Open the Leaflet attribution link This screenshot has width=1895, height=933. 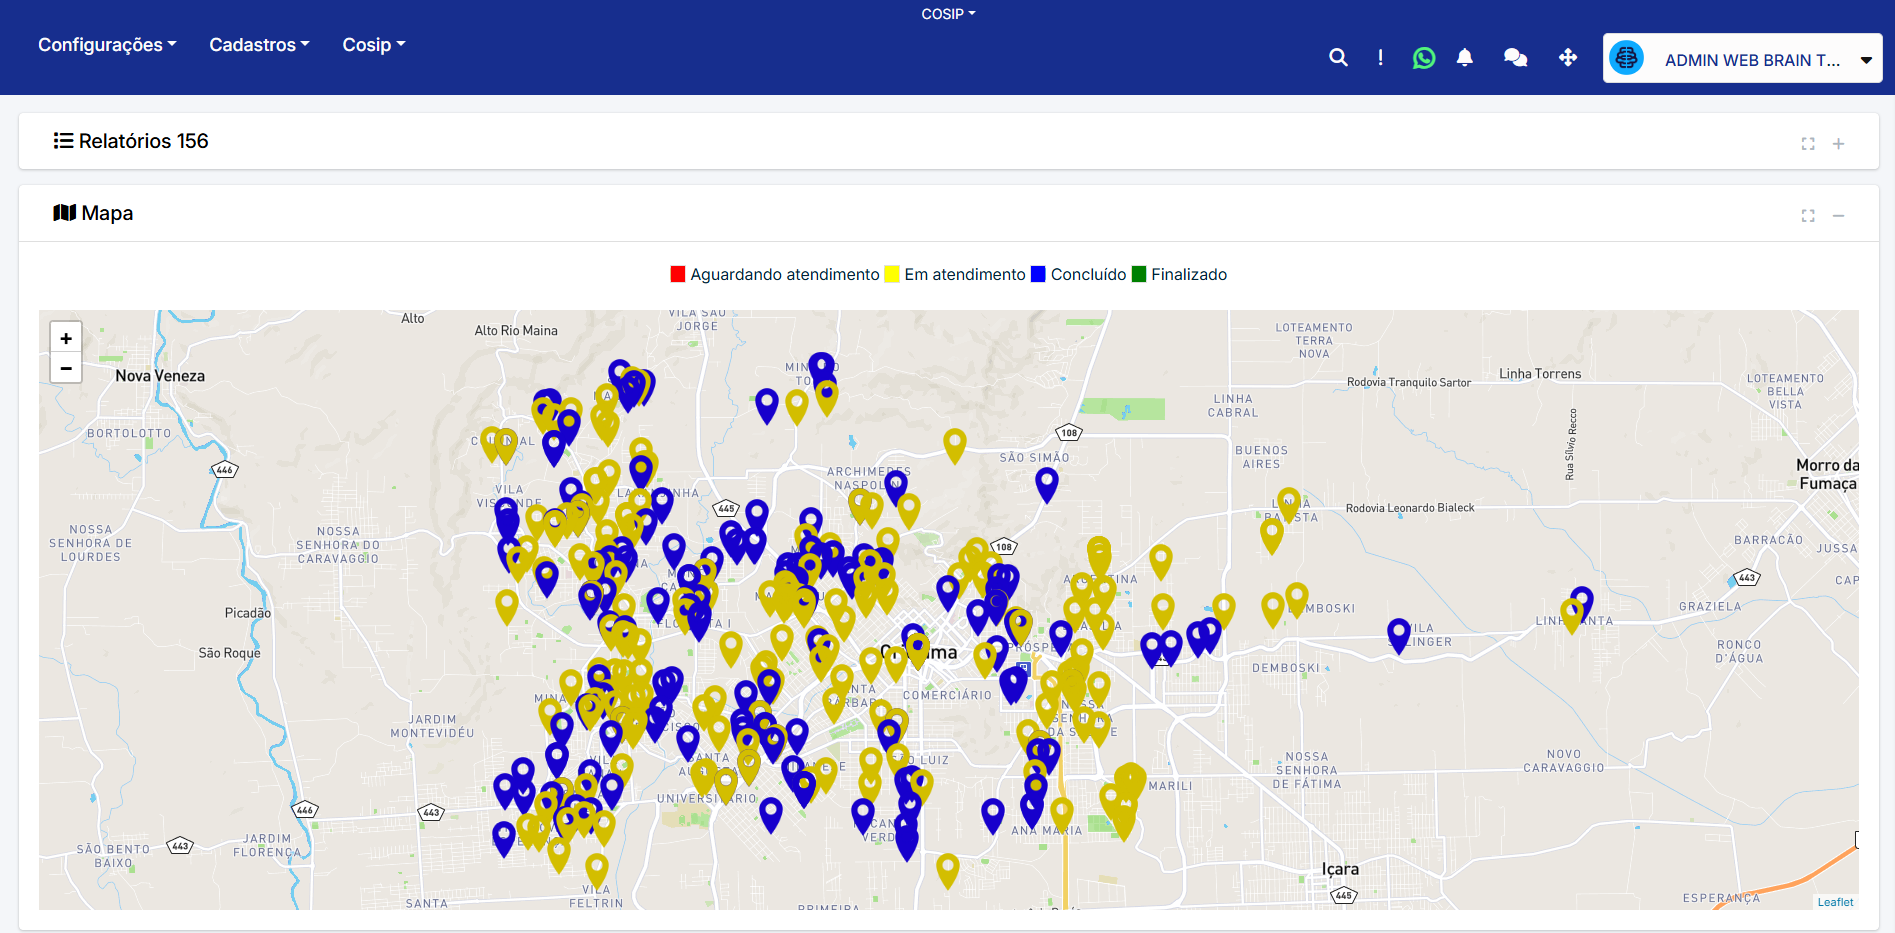[1835, 902]
